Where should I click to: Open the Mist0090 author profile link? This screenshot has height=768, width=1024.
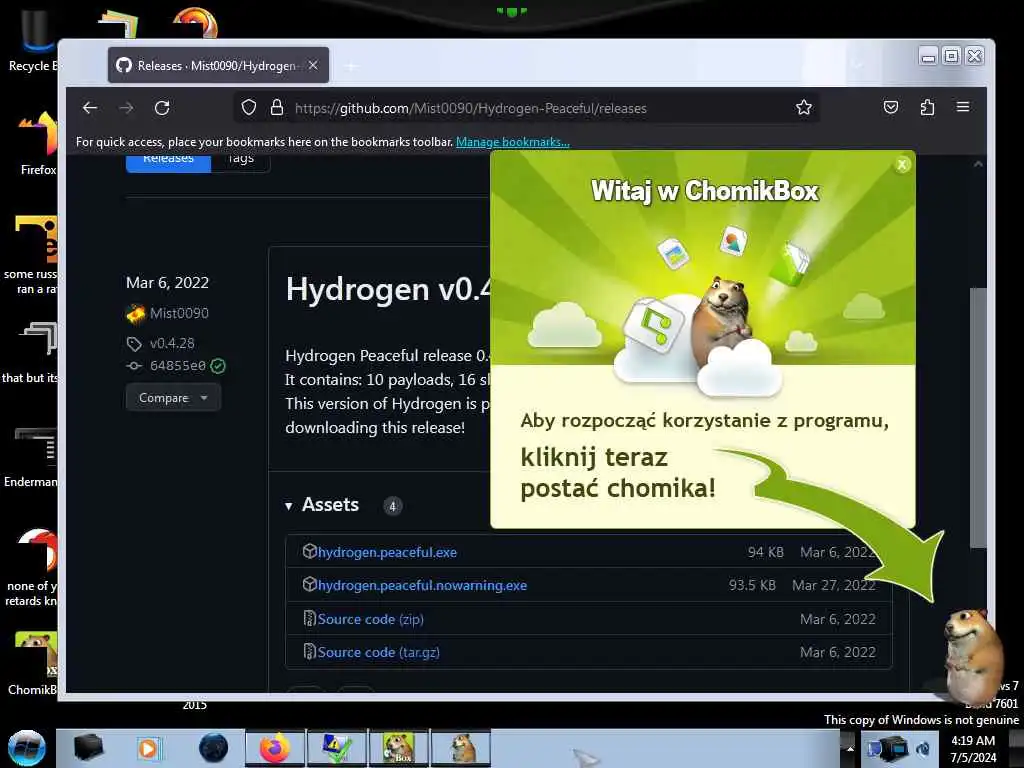(179, 313)
